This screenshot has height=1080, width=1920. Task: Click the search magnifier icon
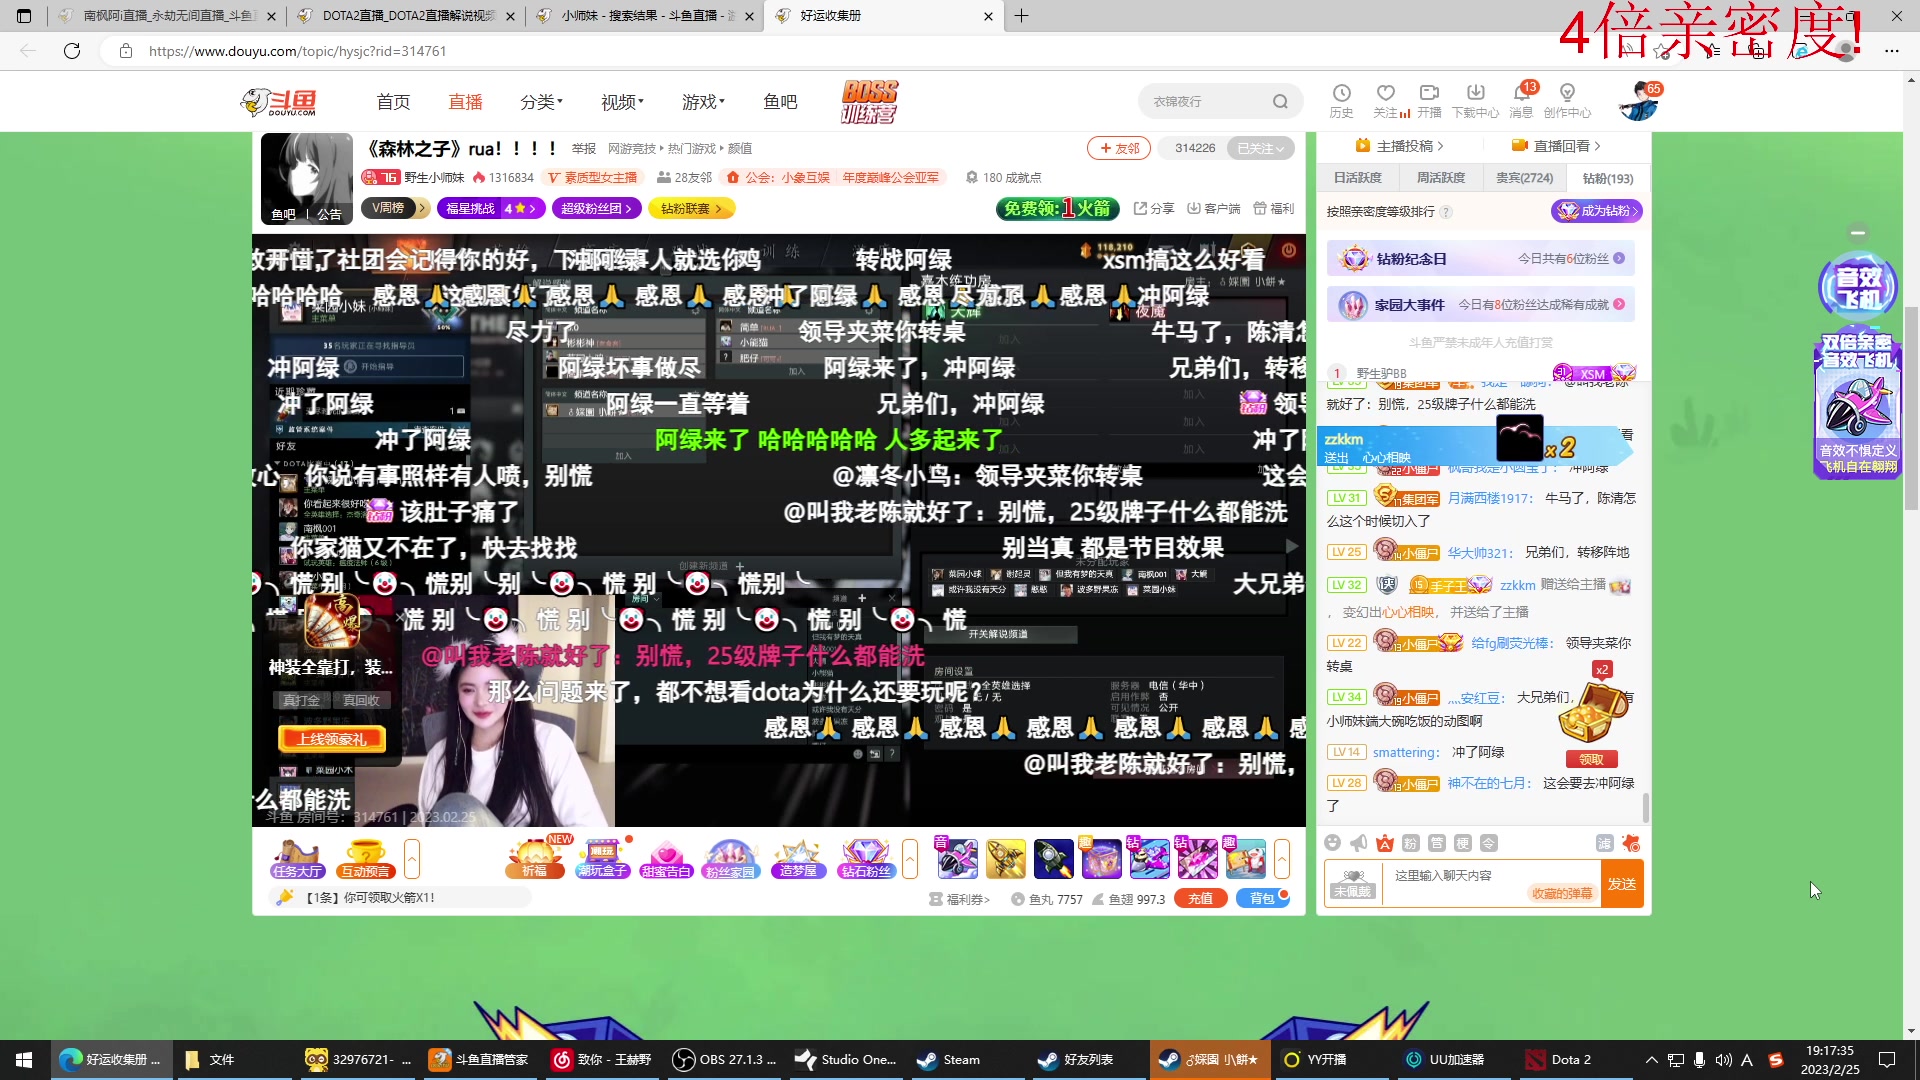point(1280,102)
